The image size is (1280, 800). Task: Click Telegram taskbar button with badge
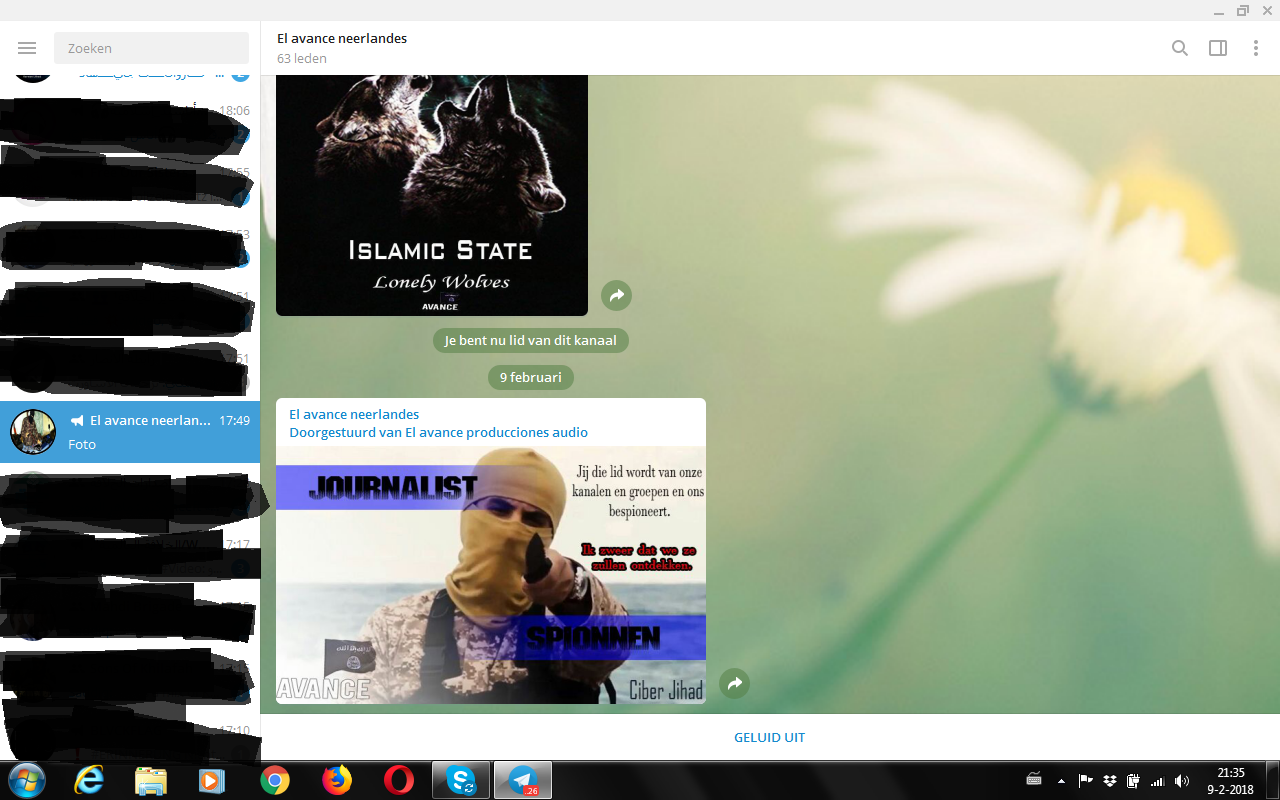[523, 780]
